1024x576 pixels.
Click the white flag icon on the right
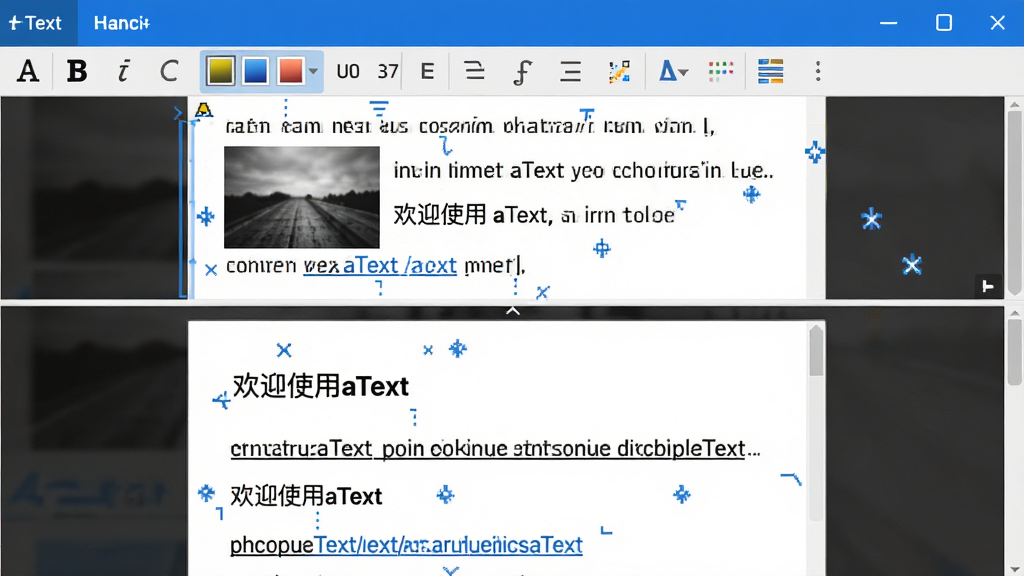tap(988, 286)
